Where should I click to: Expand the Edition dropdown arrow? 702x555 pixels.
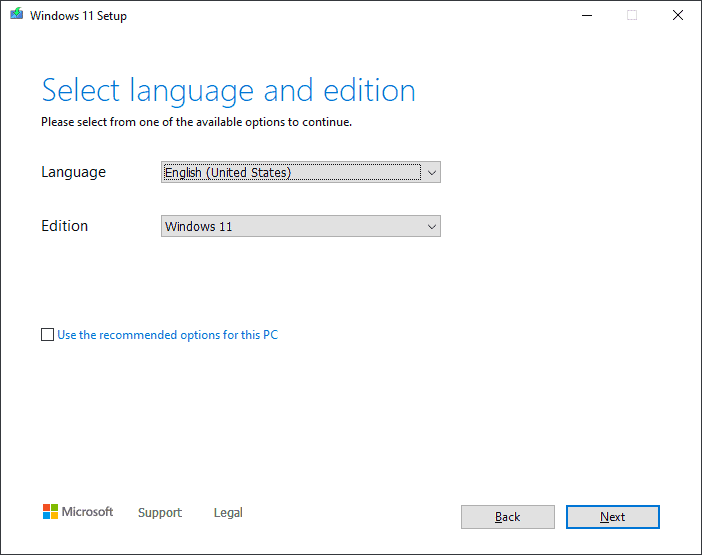click(x=431, y=227)
